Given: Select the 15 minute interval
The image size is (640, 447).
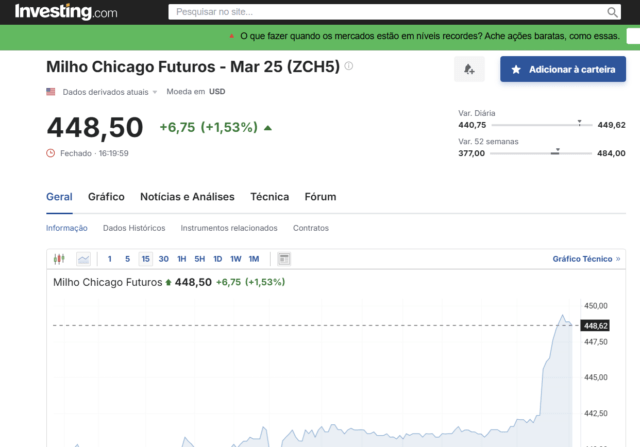Looking at the screenshot, I should click(x=145, y=259).
